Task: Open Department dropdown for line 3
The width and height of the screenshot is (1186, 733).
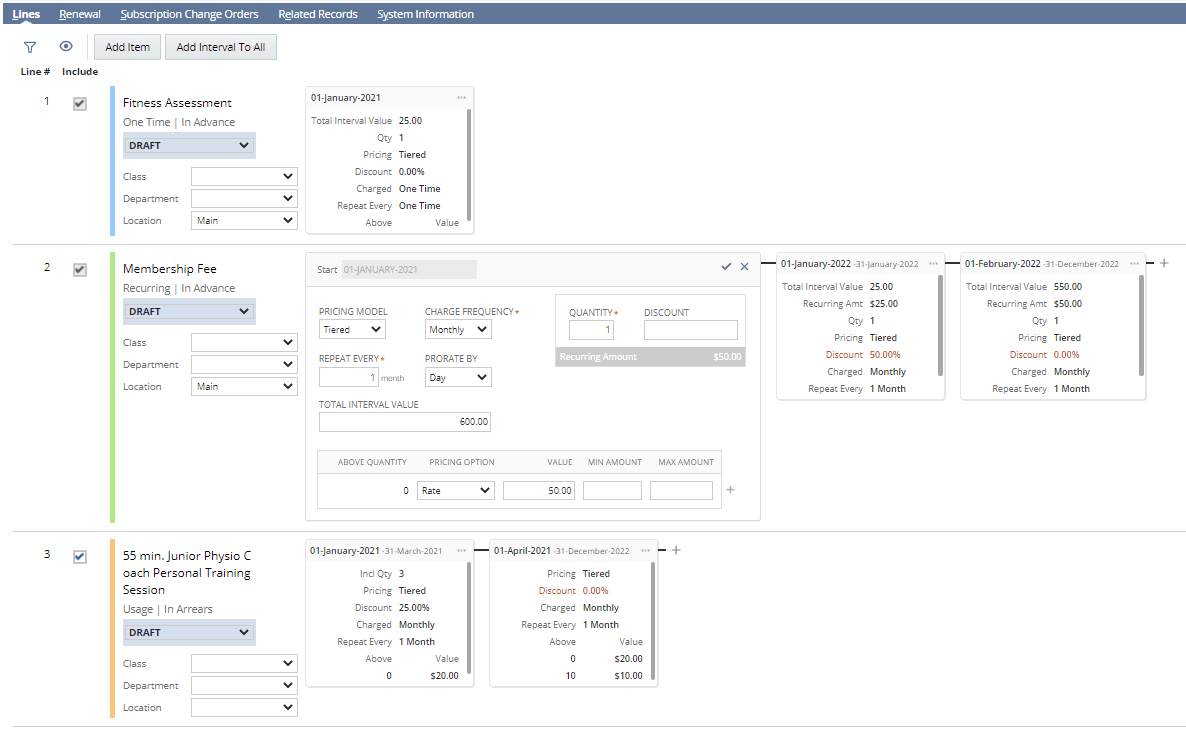Action: click(244, 685)
